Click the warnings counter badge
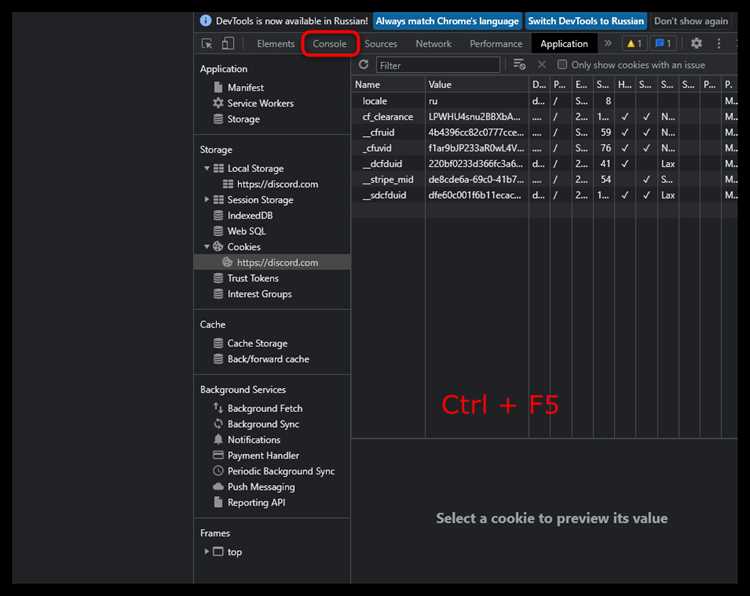750x596 pixels. [634, 44]
